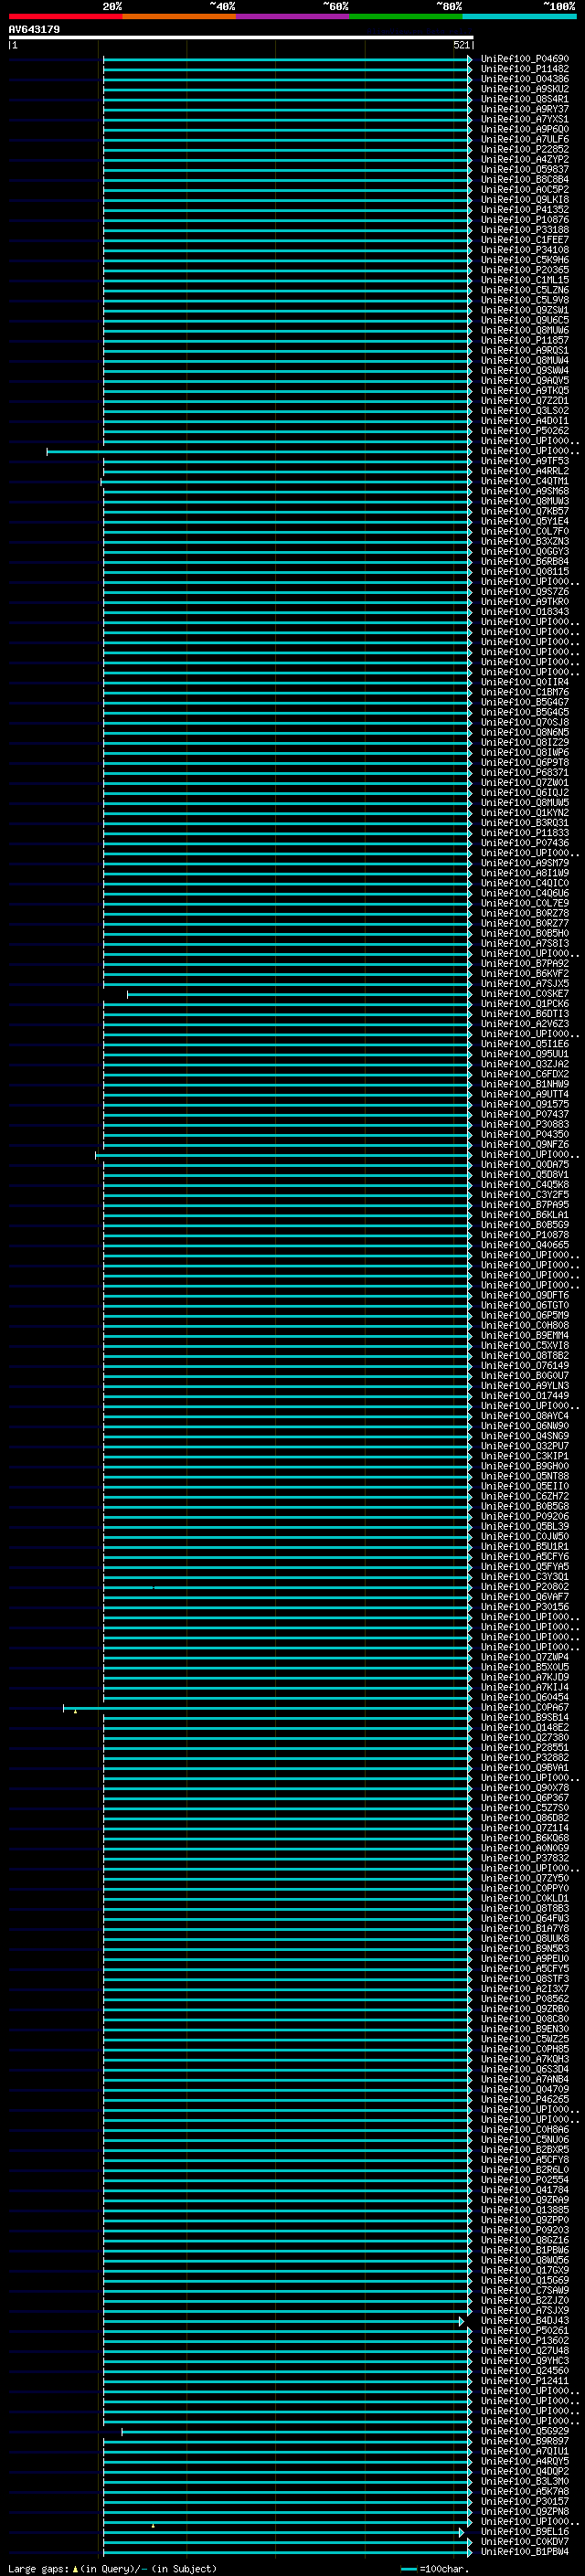
Task: Select hit label UniRef100_C7SAW9
Action: (x=524, y=2290)
